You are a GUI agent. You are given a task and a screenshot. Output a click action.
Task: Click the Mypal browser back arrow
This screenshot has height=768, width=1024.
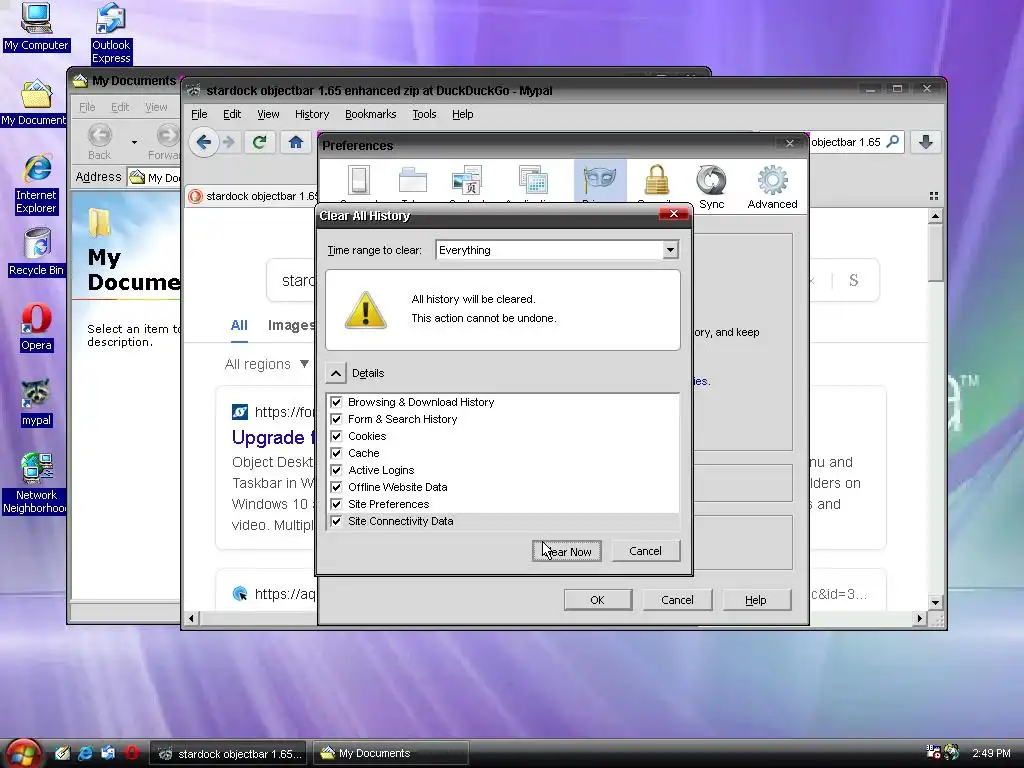(x=203, y=142)
